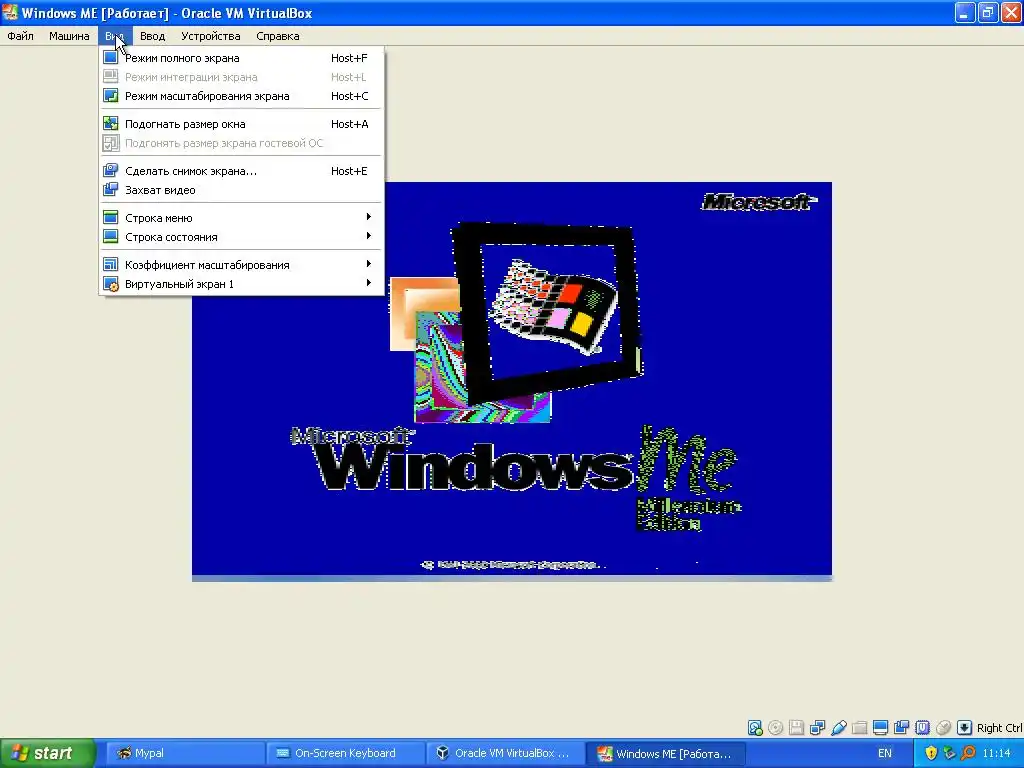The image size is (1024, 768).
Task: Click the EN language indicator
Action: point(885,753)
